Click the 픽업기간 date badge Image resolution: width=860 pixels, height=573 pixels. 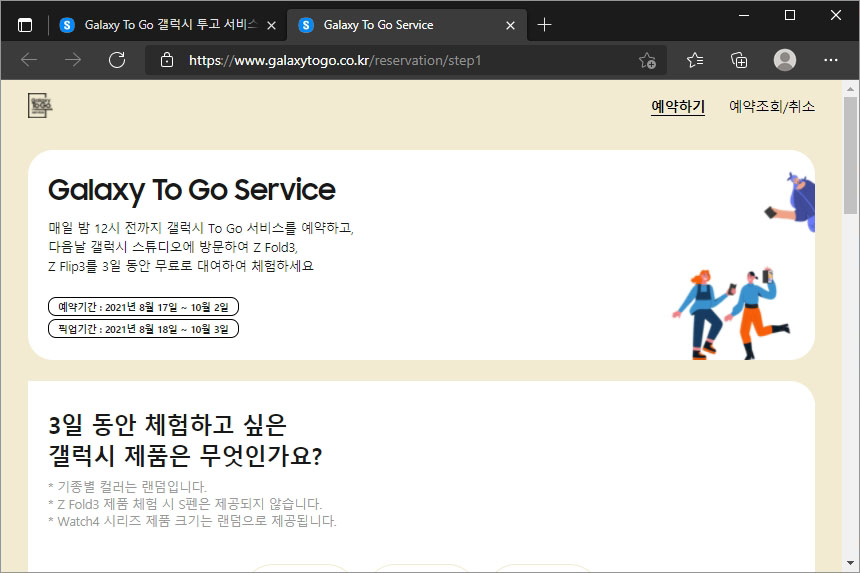(144, 328)
